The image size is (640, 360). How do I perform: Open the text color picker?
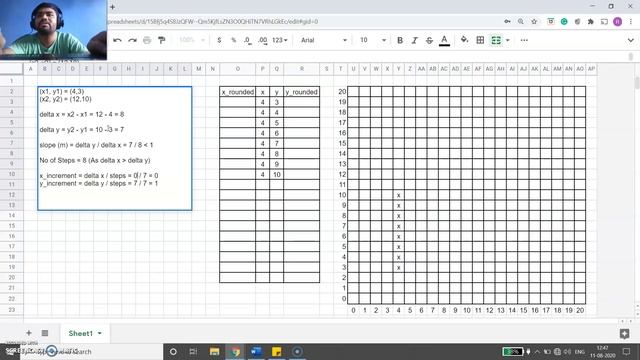(444, 40)
